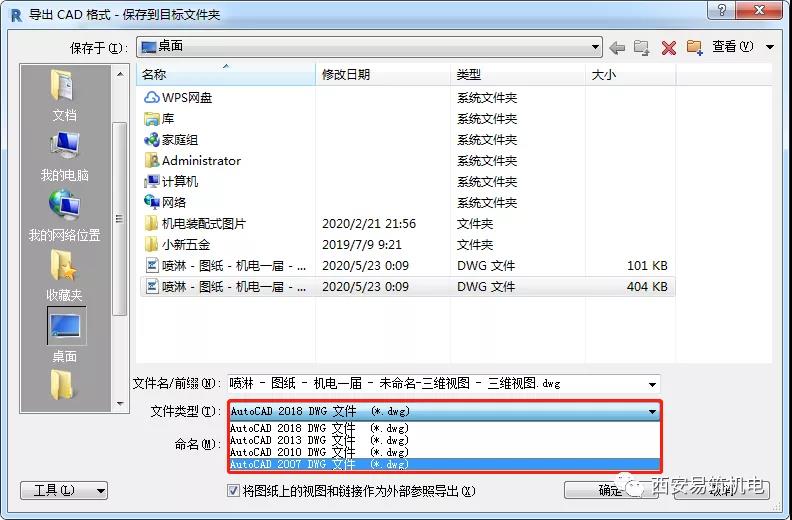Click the folder icon below 桌面 in sidebar
Screen dimensions: 792x520
(63, 384)
